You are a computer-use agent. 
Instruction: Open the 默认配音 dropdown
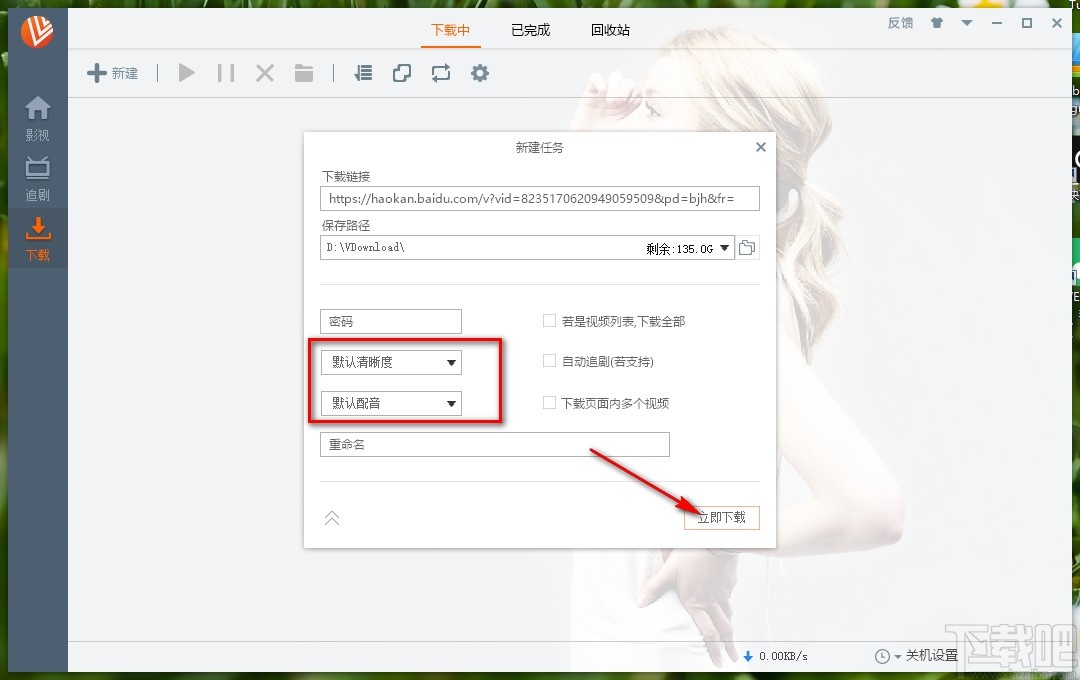point(391,403)
